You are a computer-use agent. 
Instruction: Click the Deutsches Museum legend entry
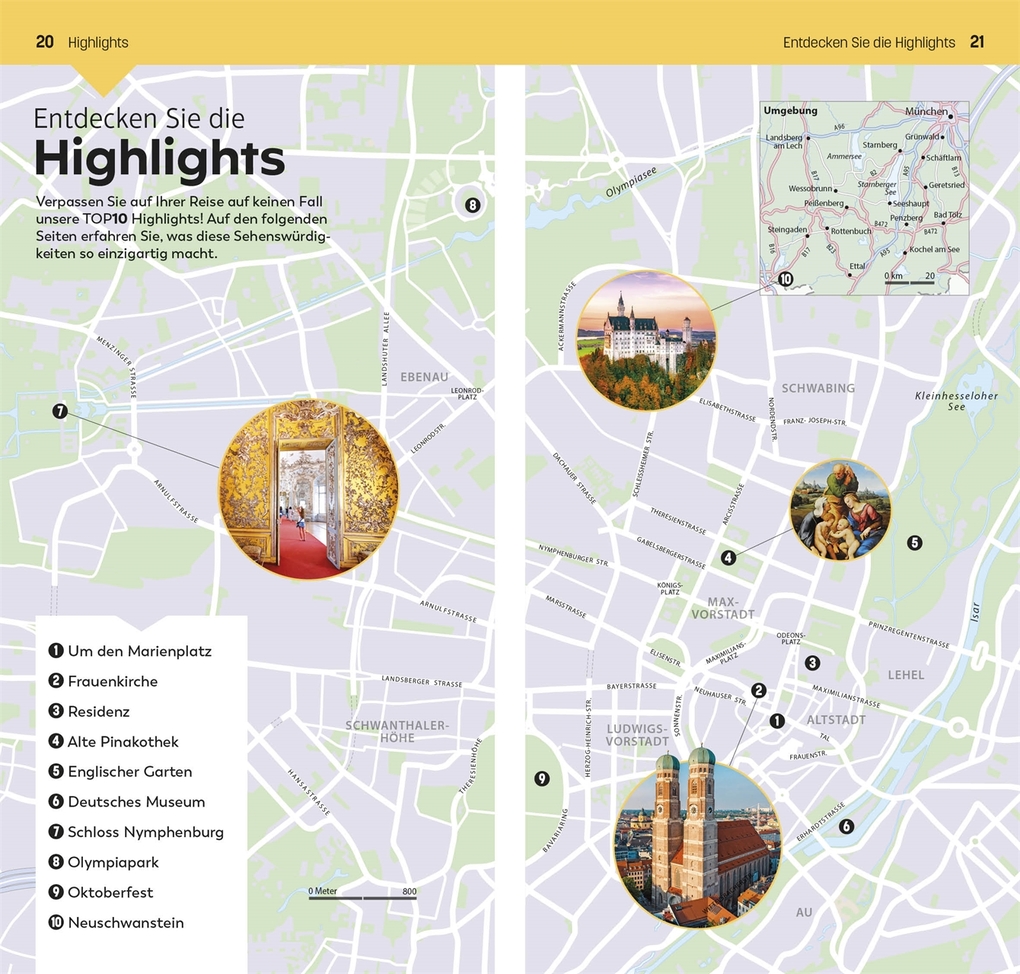pos(135,802)
